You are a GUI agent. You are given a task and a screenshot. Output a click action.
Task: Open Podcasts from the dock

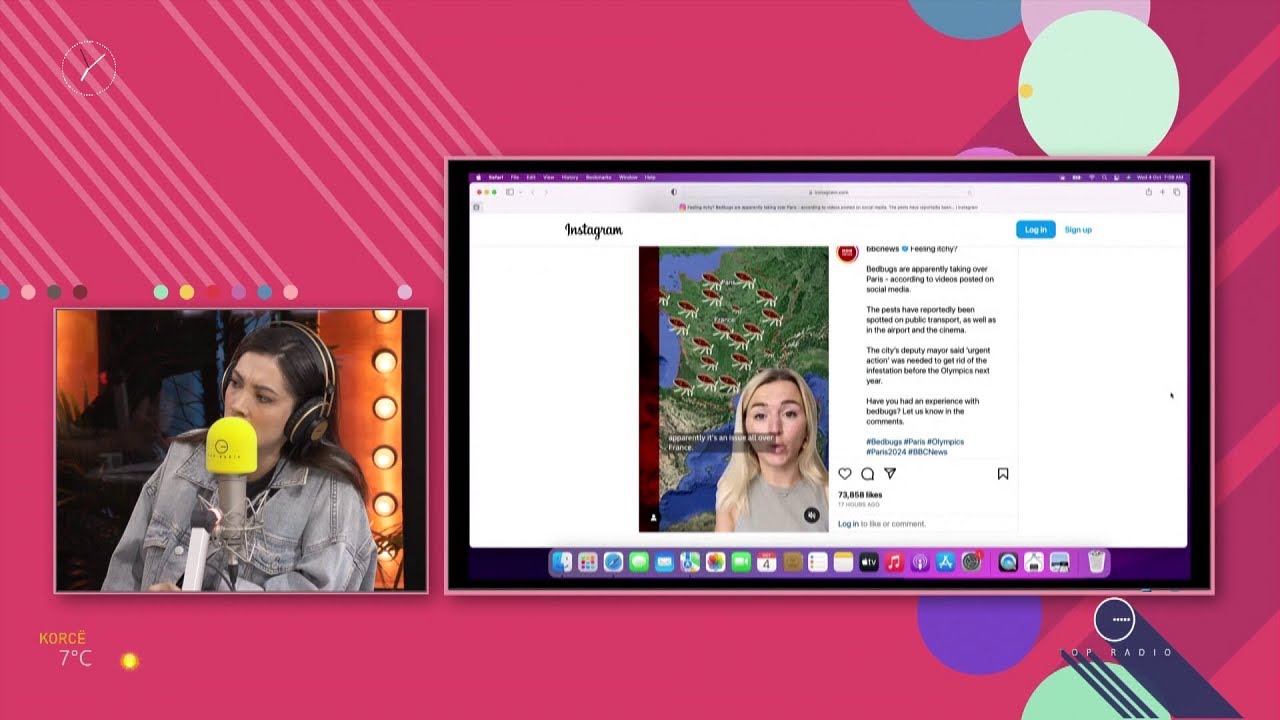click(x=920, y=563)
